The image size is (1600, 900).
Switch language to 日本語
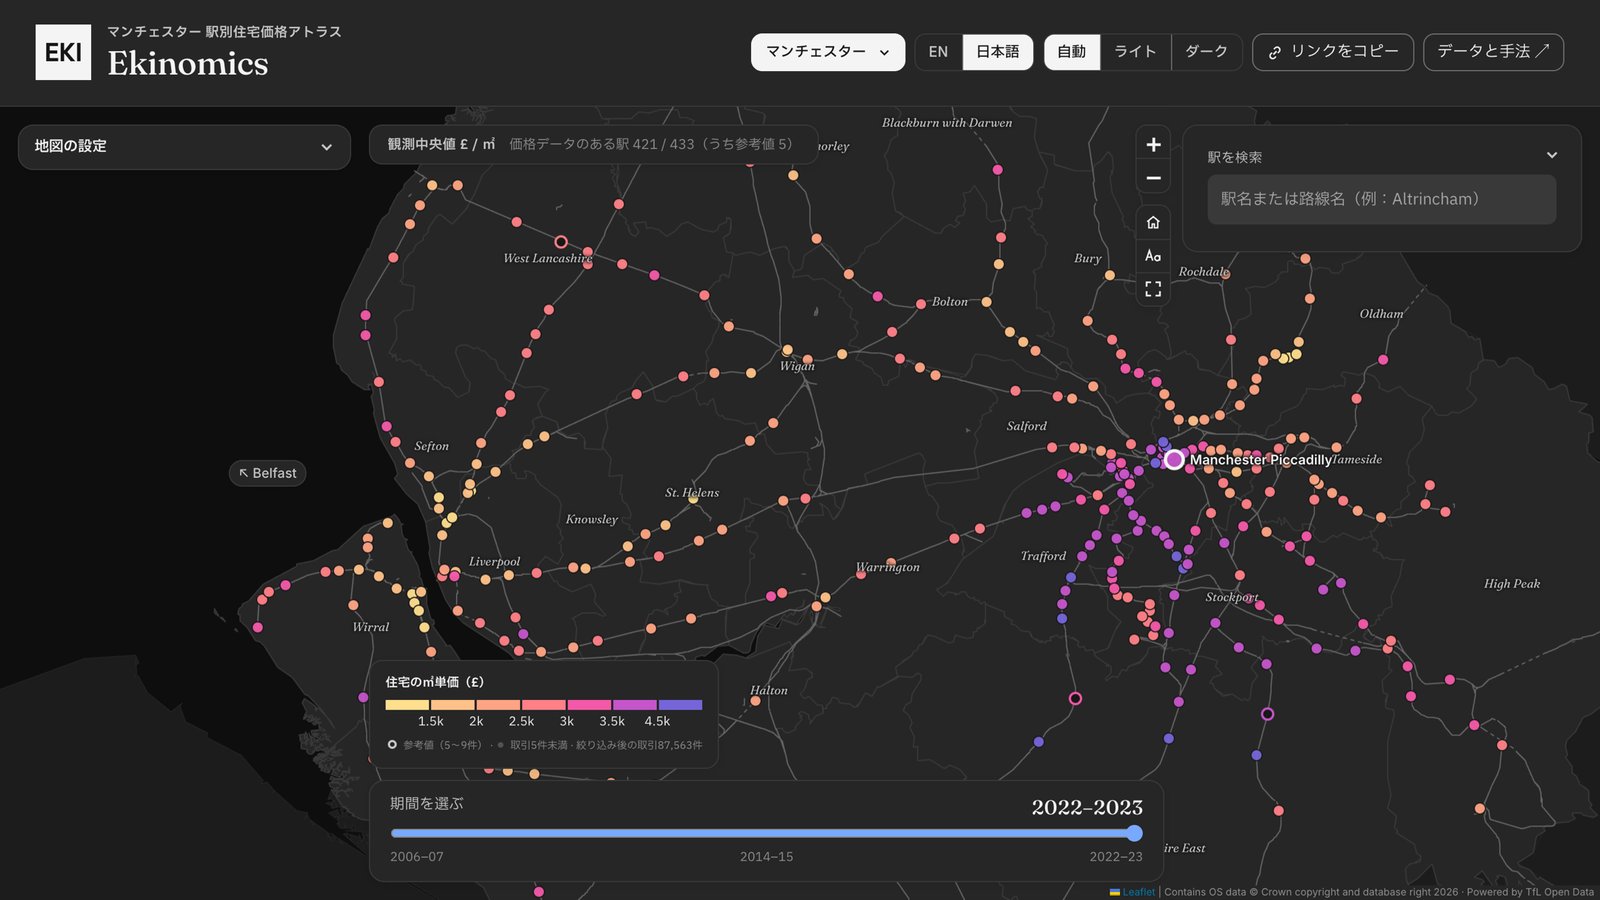click(x=998, y=52)
